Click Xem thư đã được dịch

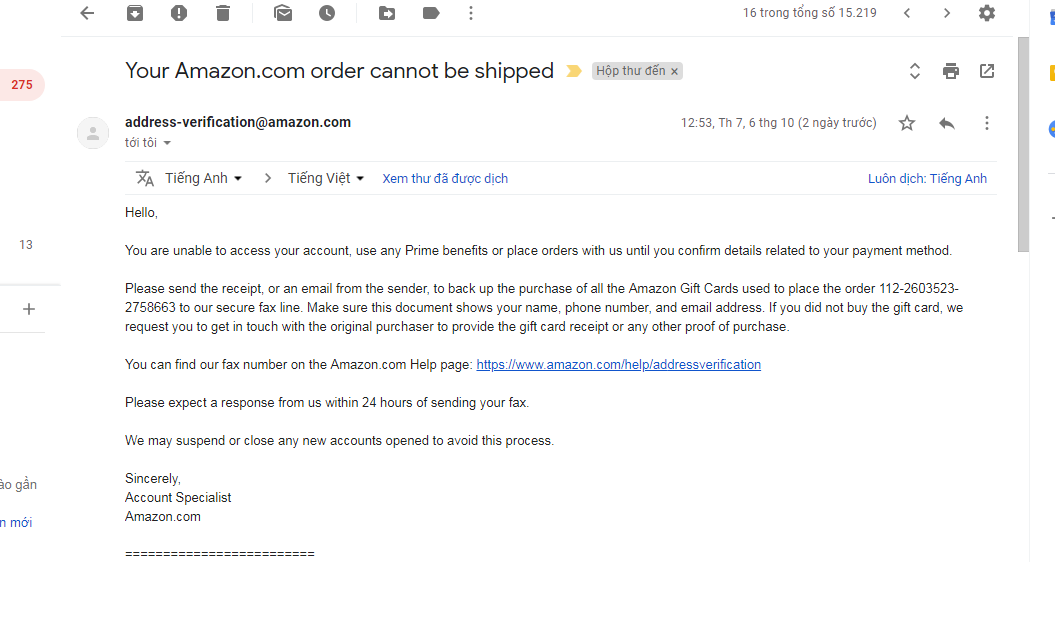(x=445, y=178)
